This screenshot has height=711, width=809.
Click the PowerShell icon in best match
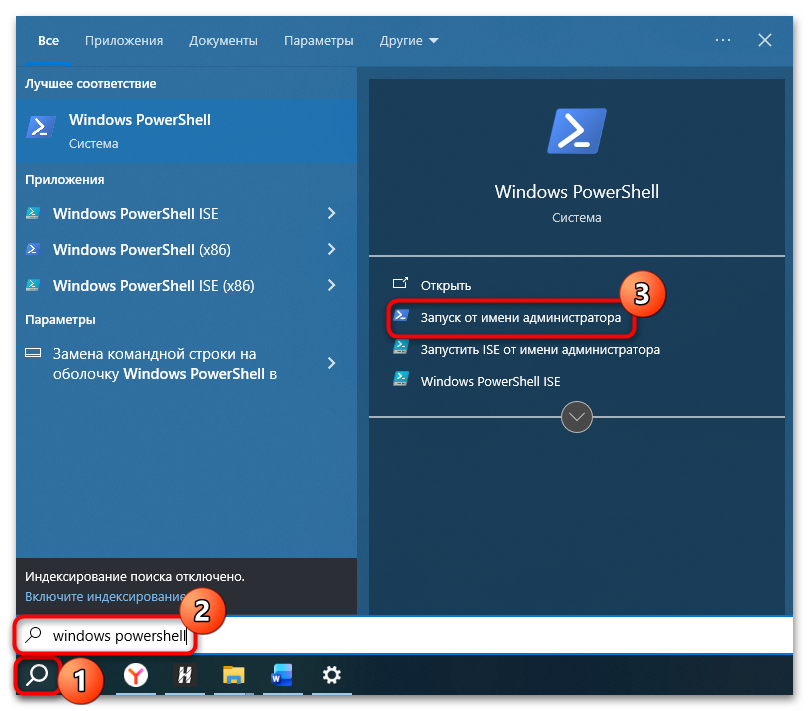pyautogui.click(x=40, y=127)
